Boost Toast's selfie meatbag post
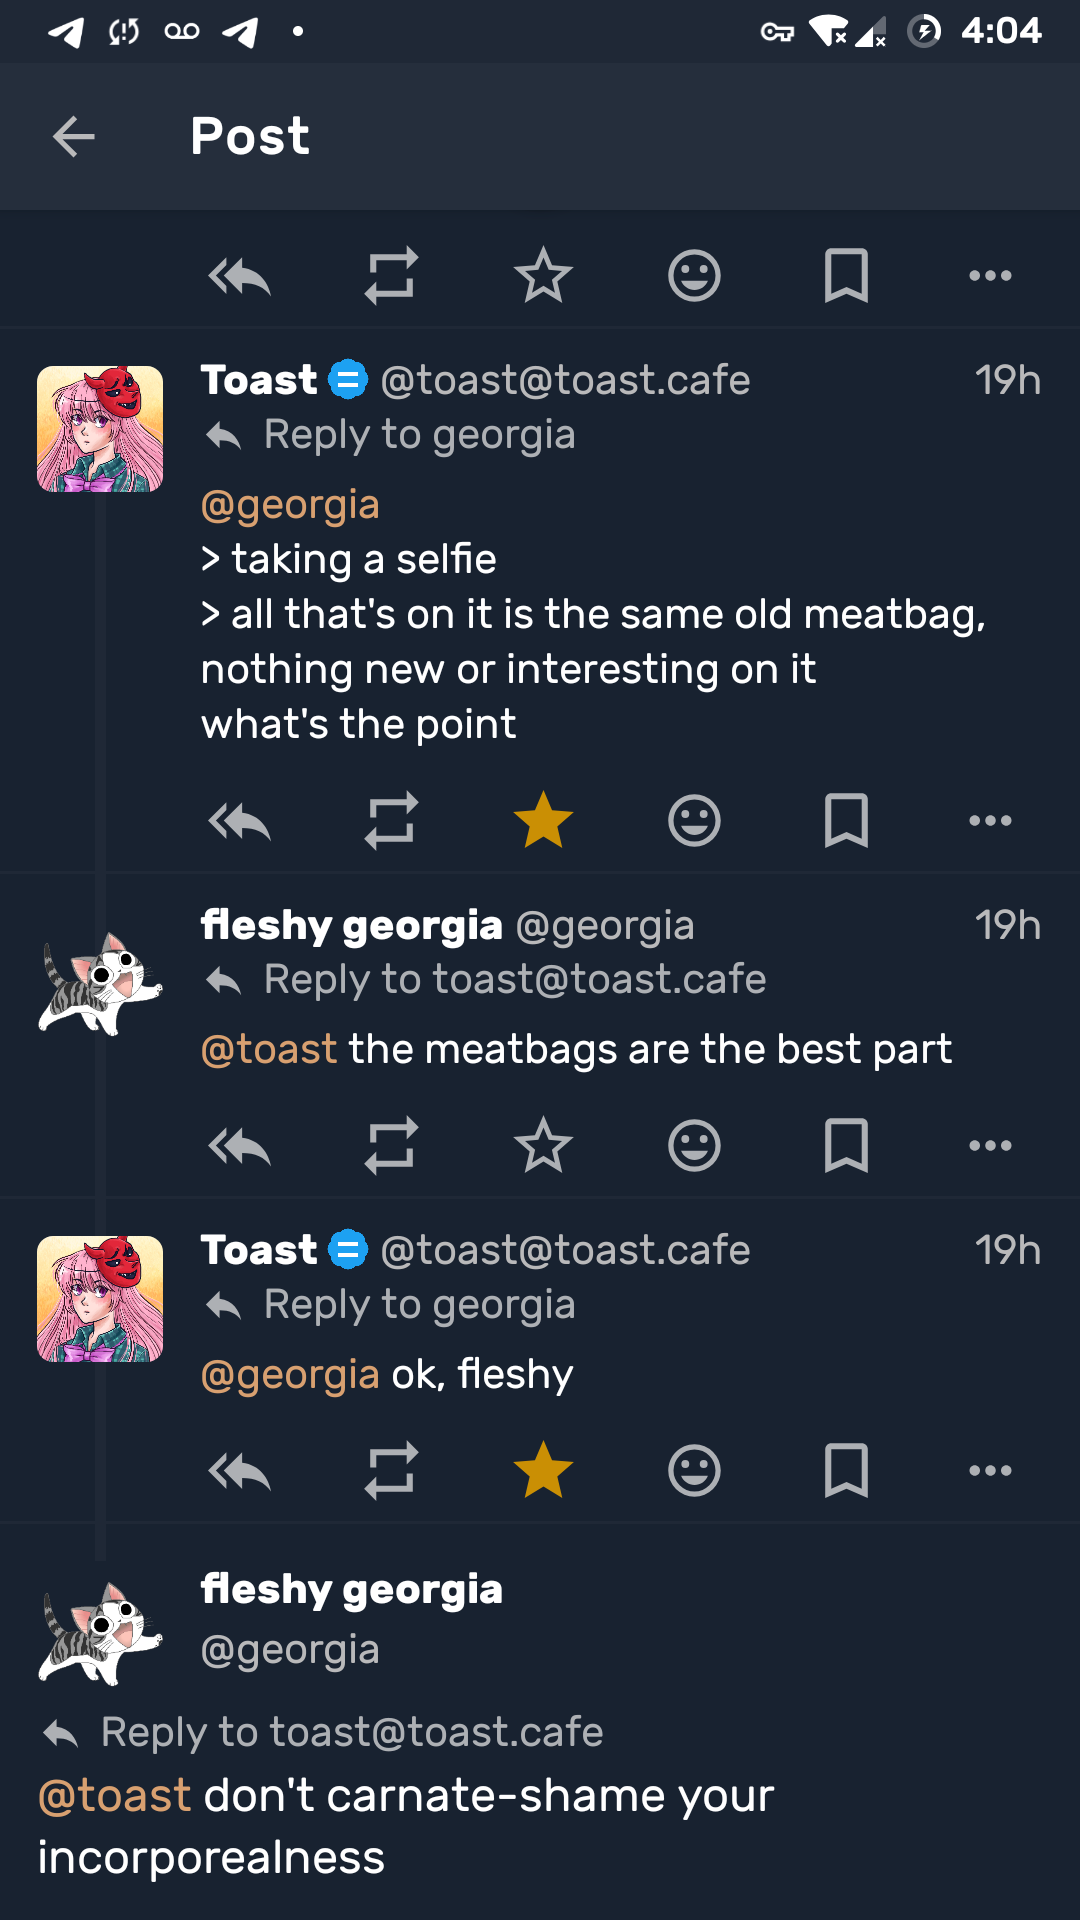The height and width of the screenshot is (1920, 1080). pyautogui.click(x=391, y=821)
